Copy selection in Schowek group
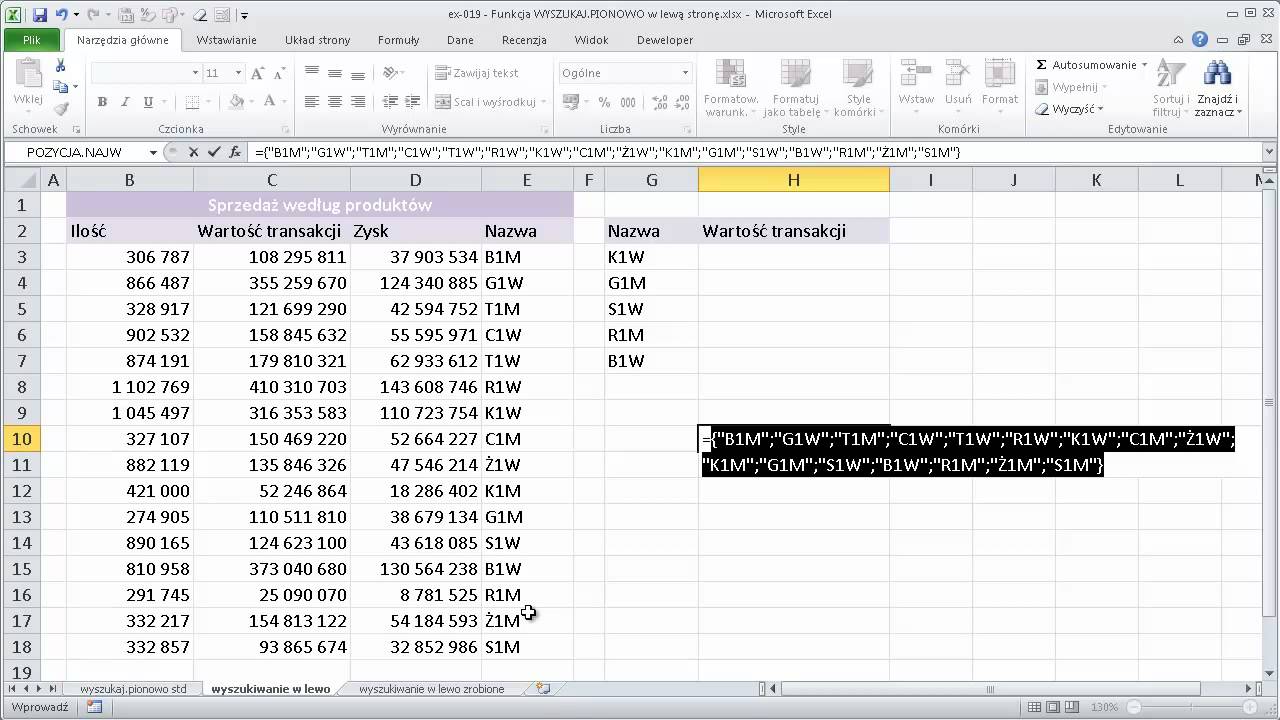Screen dimensions: 1280x720 click(x=60, y=87)
